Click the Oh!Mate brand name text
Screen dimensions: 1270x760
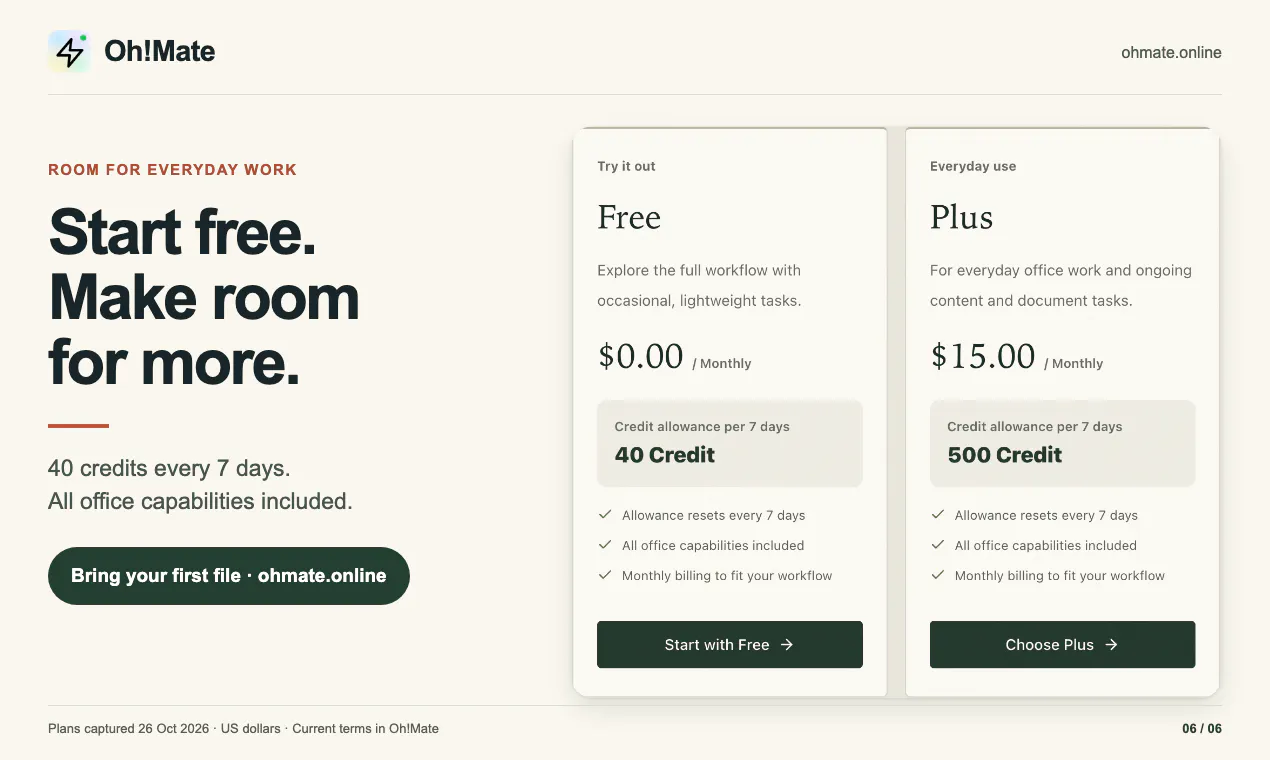(x=160, y=51)
